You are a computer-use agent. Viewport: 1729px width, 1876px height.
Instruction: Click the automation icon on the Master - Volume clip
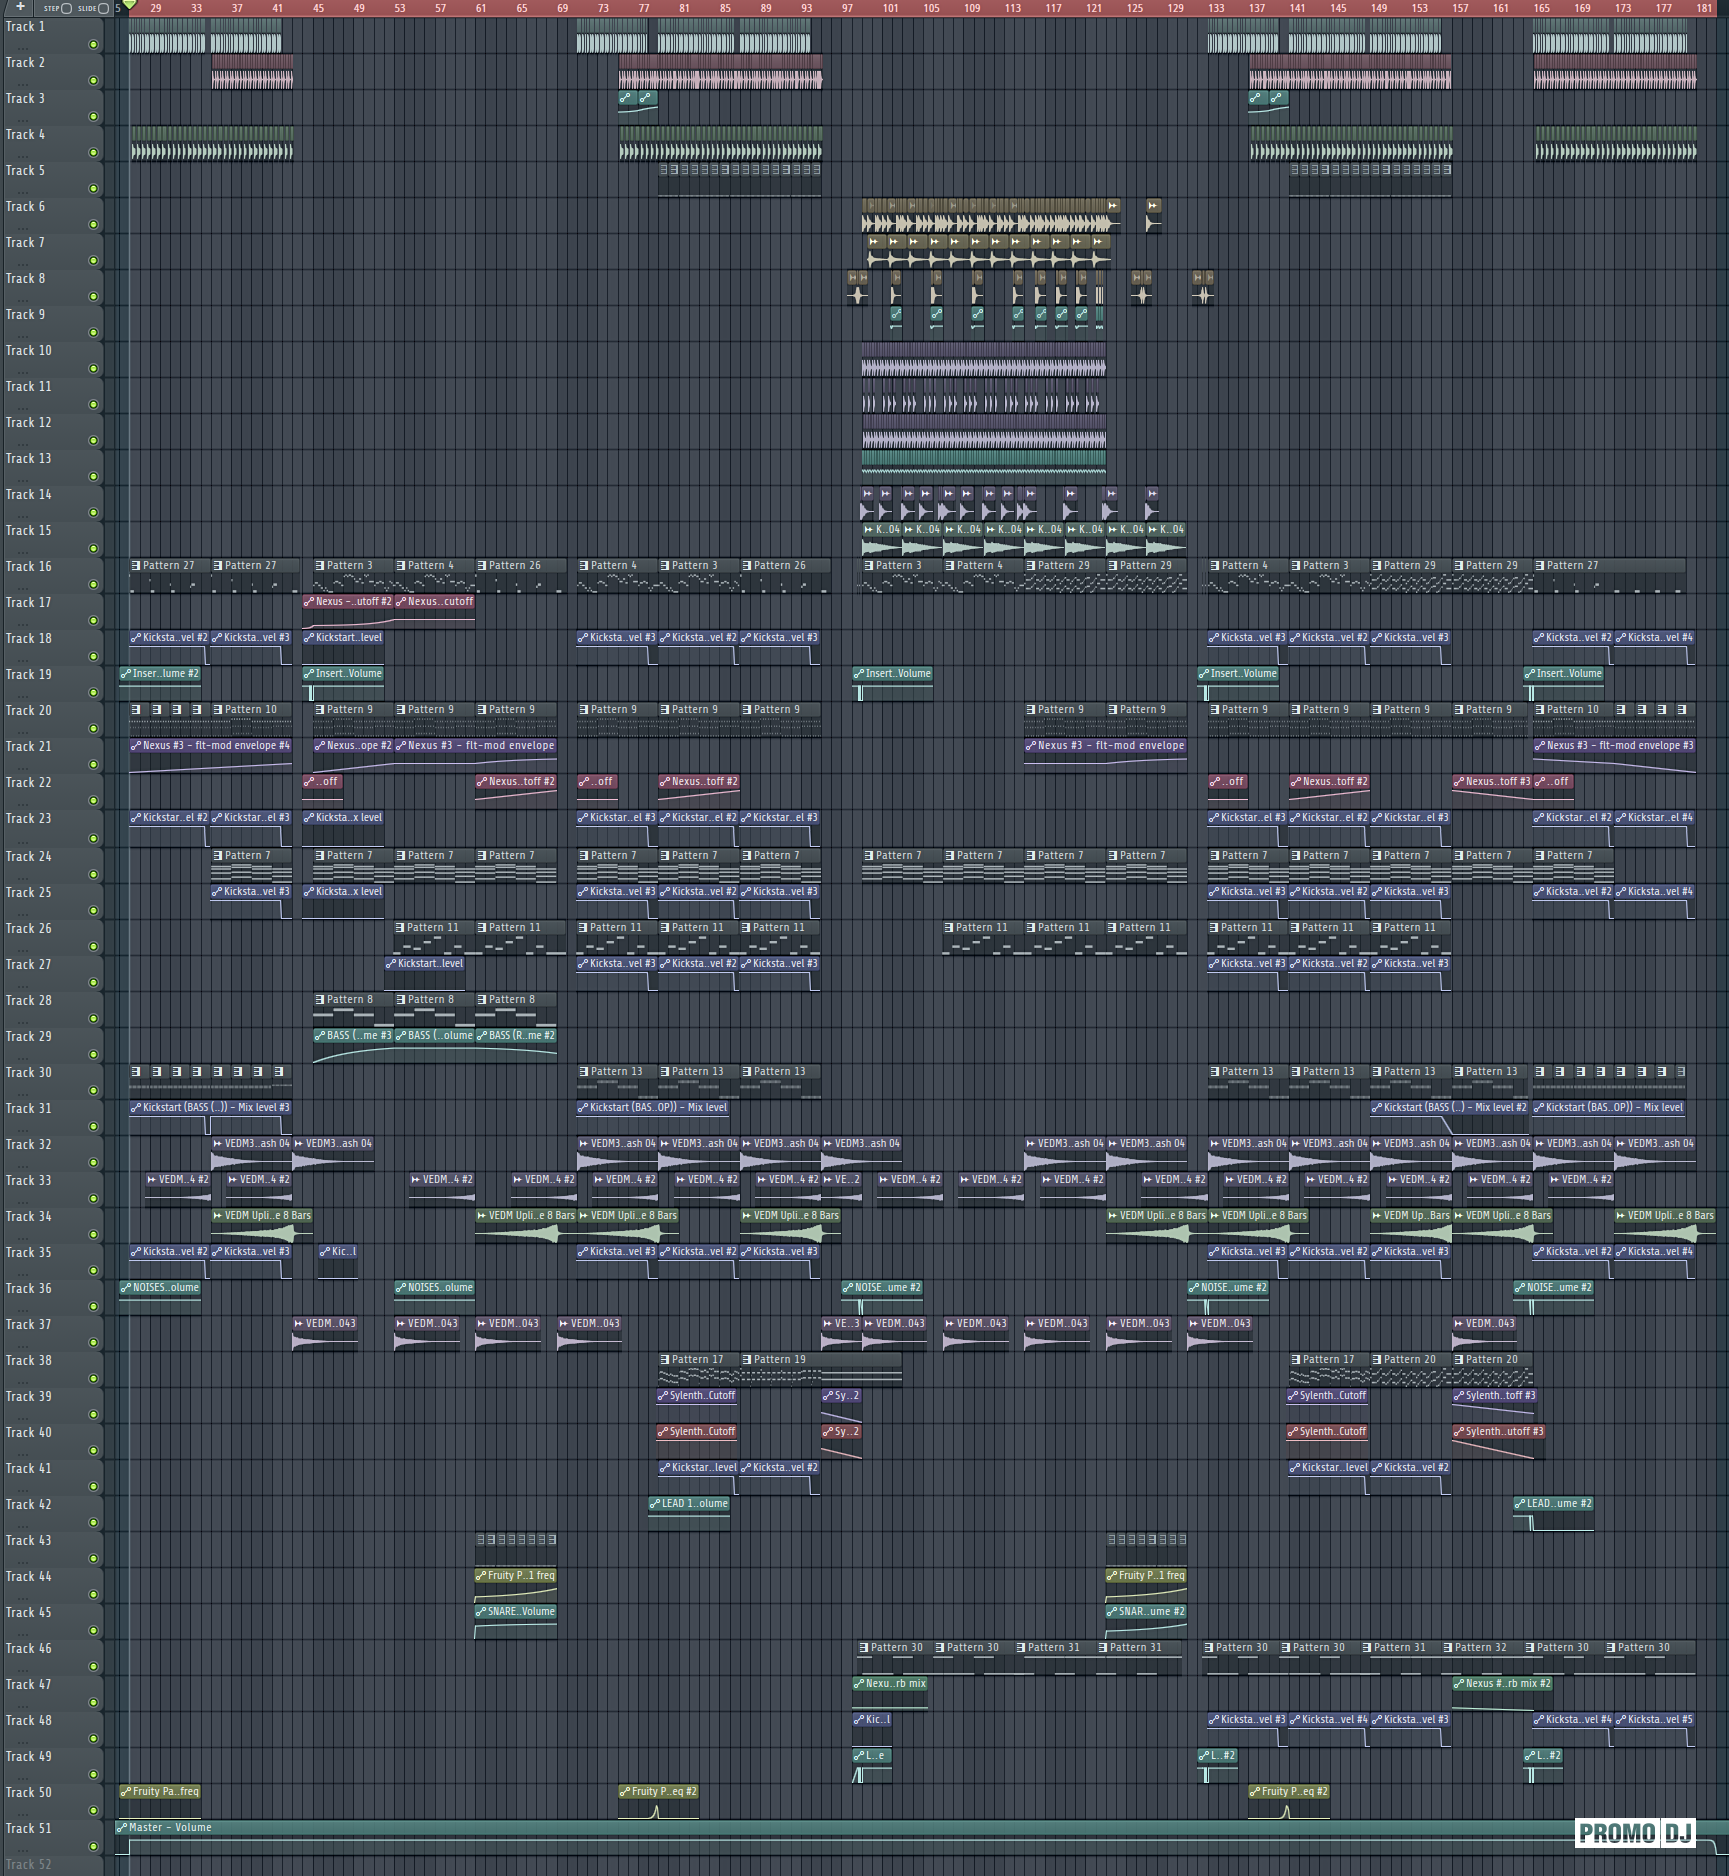click(122, 1827)
